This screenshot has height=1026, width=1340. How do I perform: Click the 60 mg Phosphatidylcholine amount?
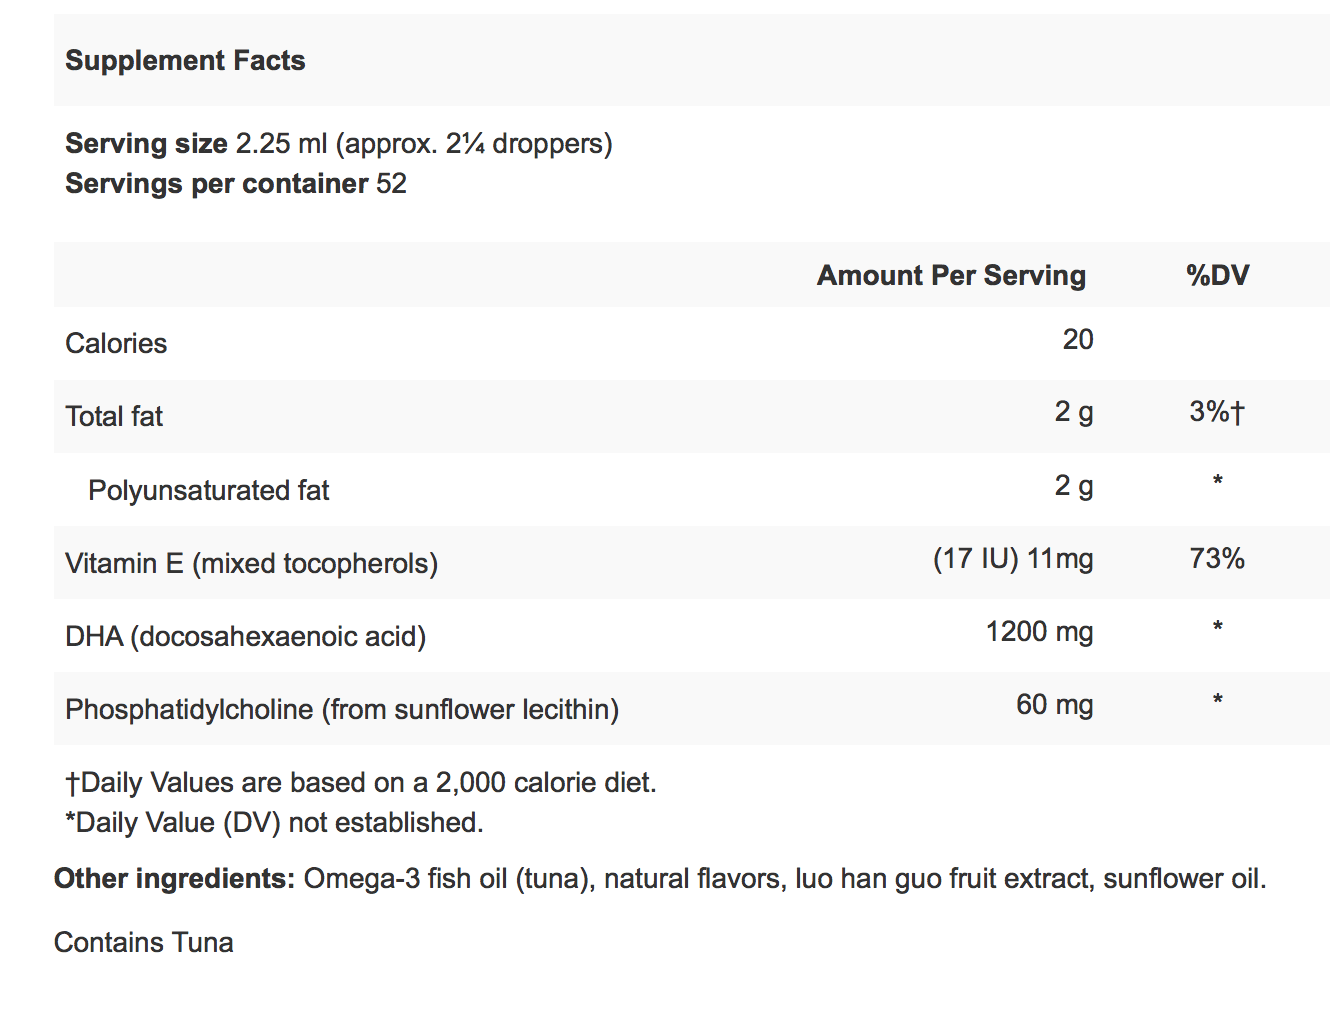1054,705
